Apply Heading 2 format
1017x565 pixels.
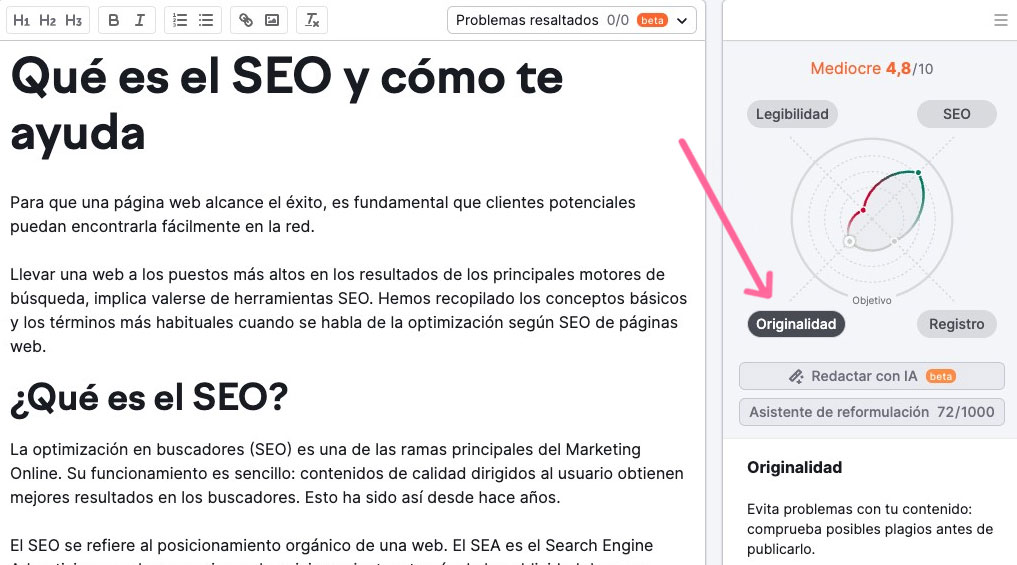(x=47, y=20)
